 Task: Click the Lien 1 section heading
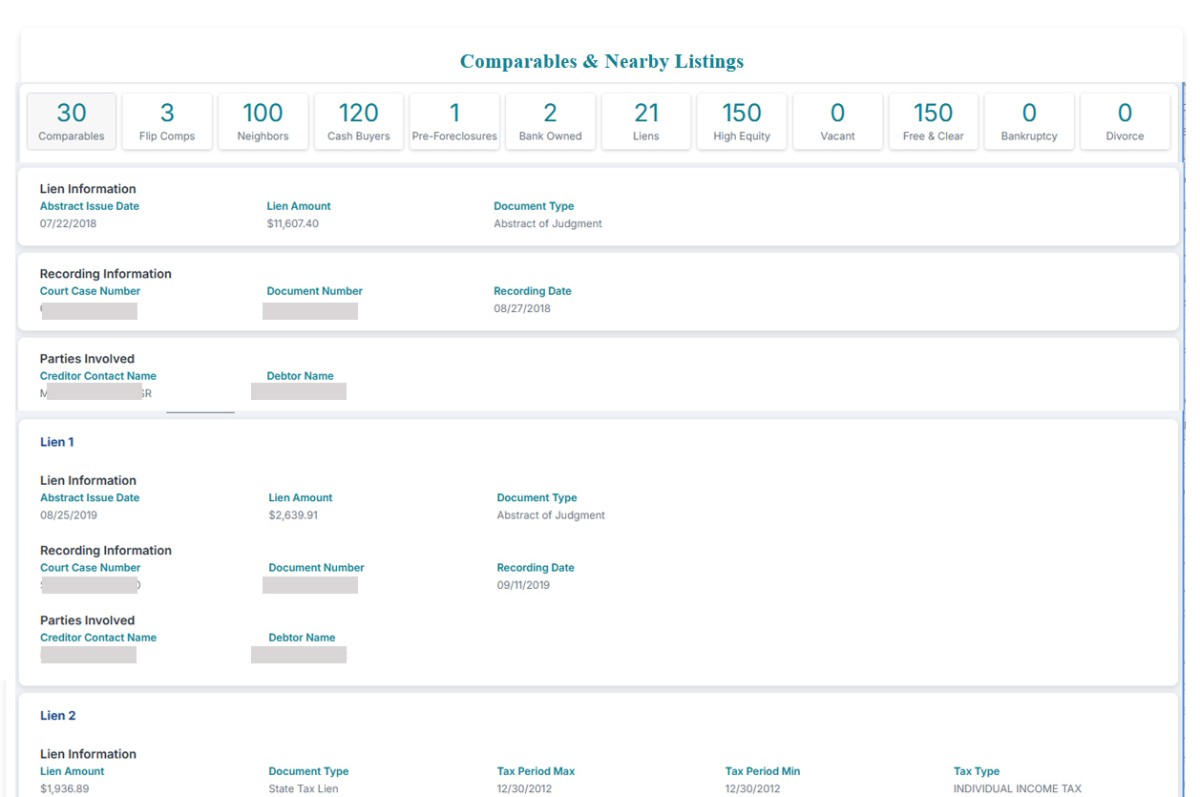[x=57, y=442]
